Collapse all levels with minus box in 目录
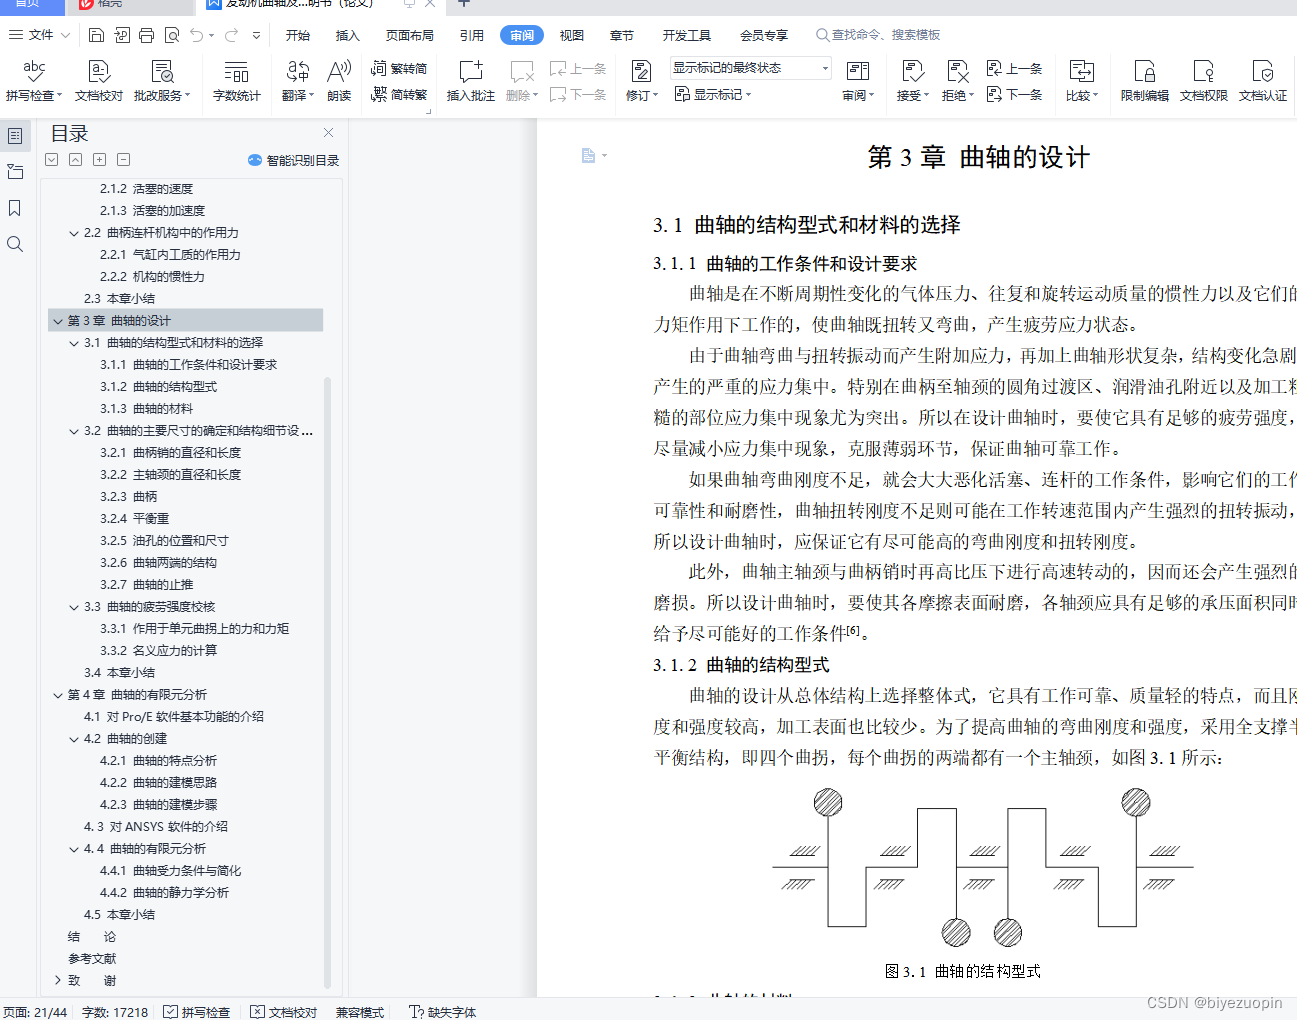The image size is (1297, 1020). pos(123,160)
